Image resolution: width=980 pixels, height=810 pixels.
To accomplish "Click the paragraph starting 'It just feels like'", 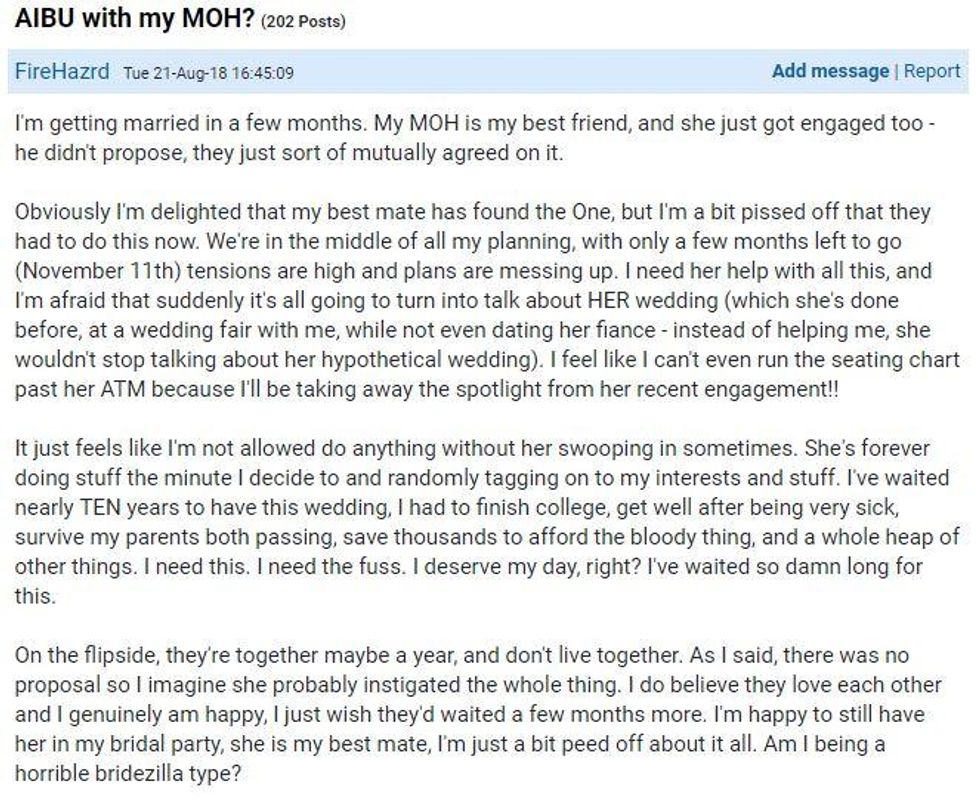I will pos(487,522).
